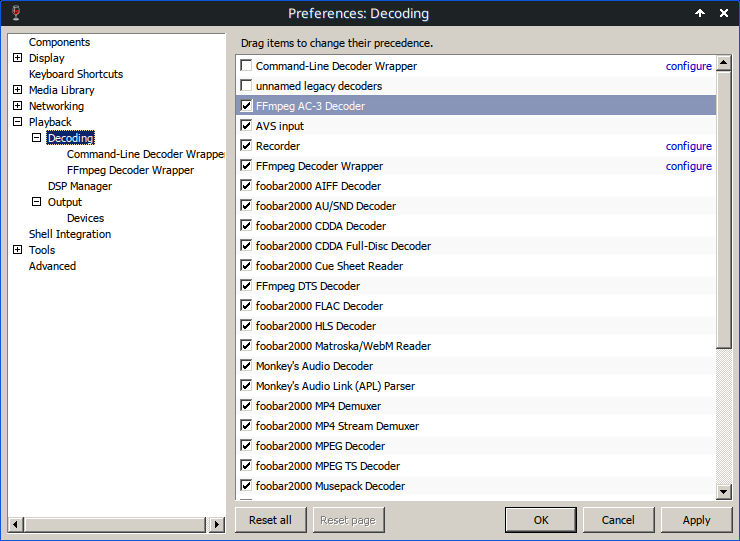This screenshot has height=541, width=740.
Task: Collapse the Playback tree node
Action: point(17,122)
